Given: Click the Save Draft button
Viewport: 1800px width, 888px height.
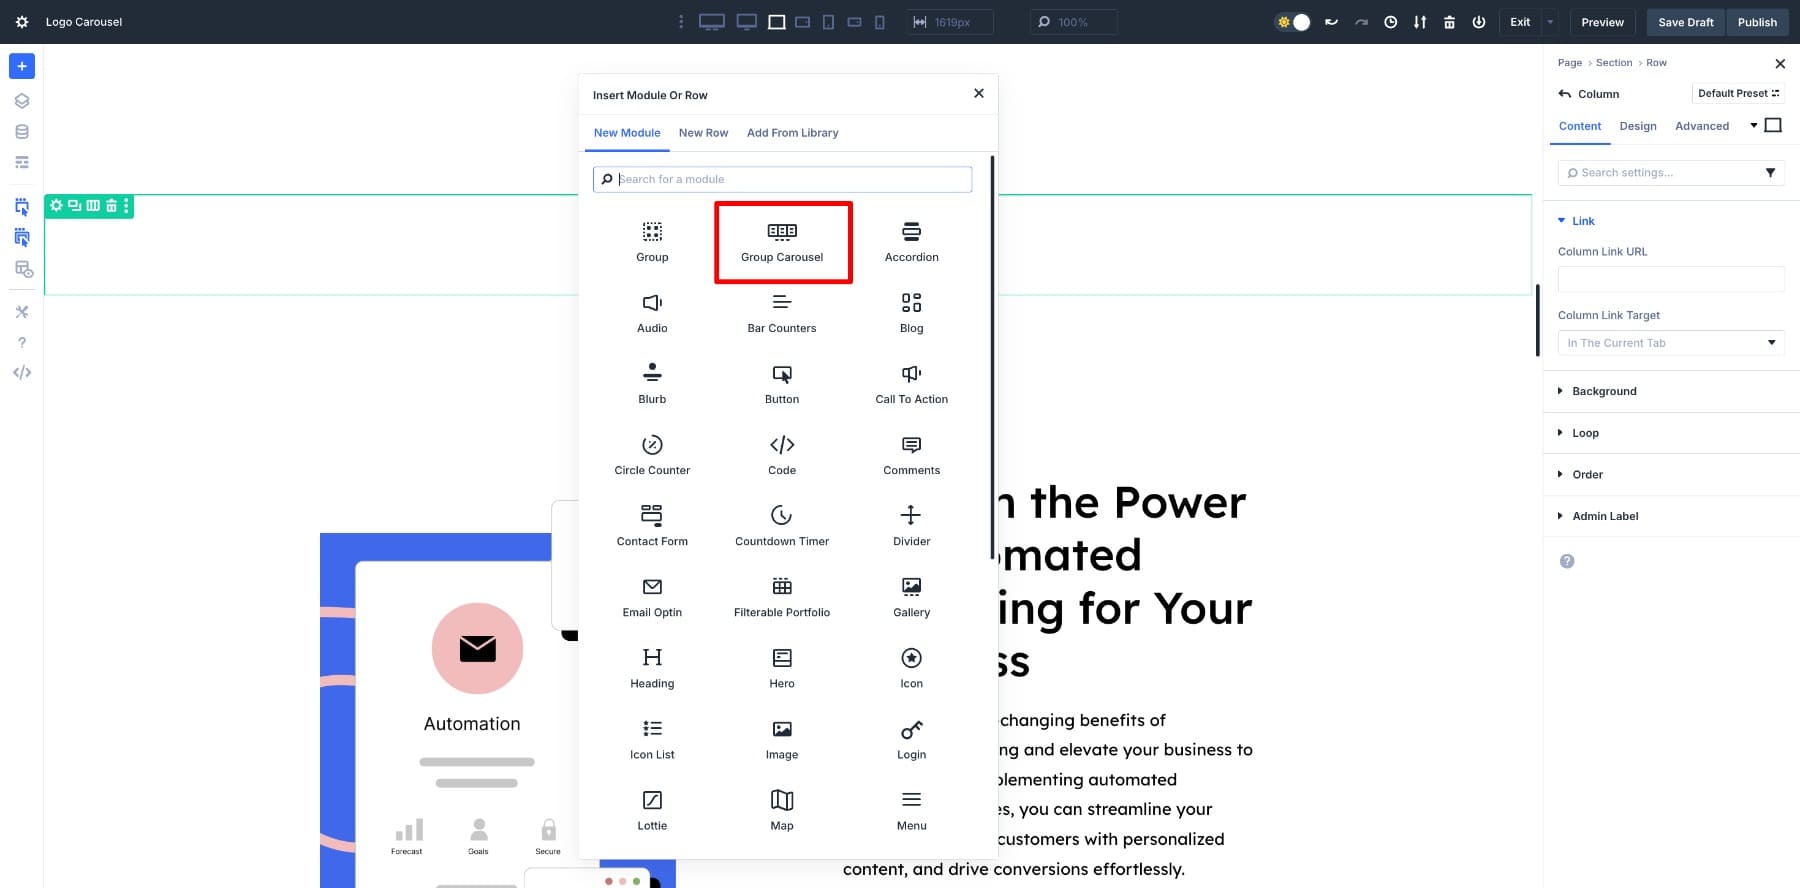Looking at the screenshot, I should pos(1685,22).
